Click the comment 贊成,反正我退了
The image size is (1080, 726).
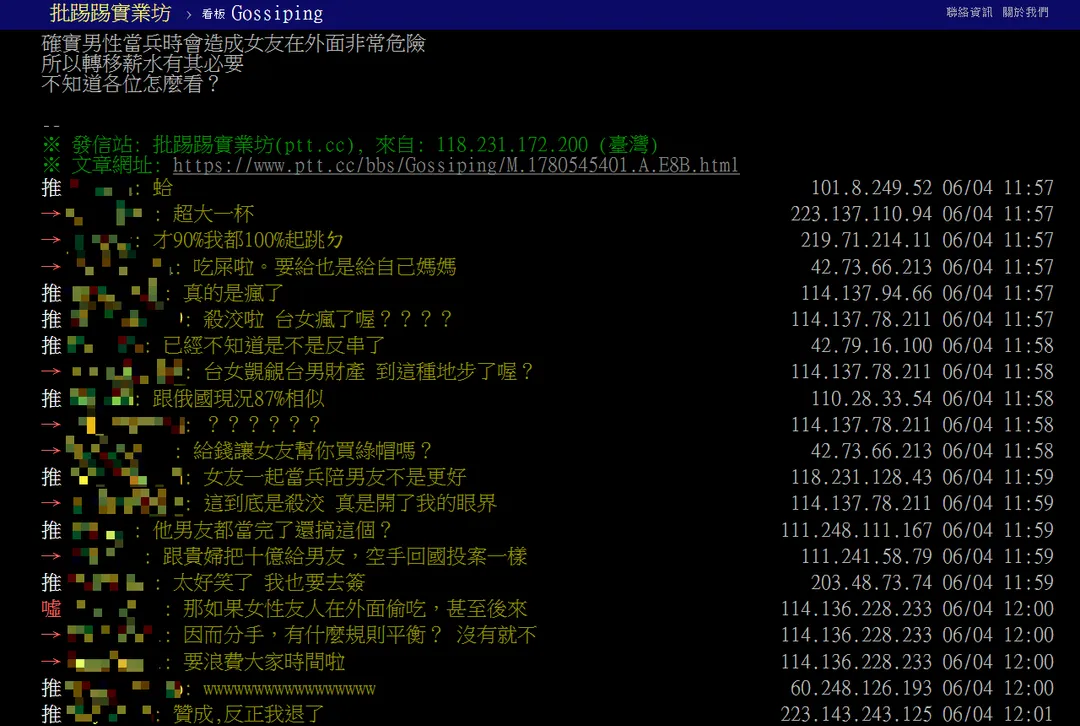(248, 714)
